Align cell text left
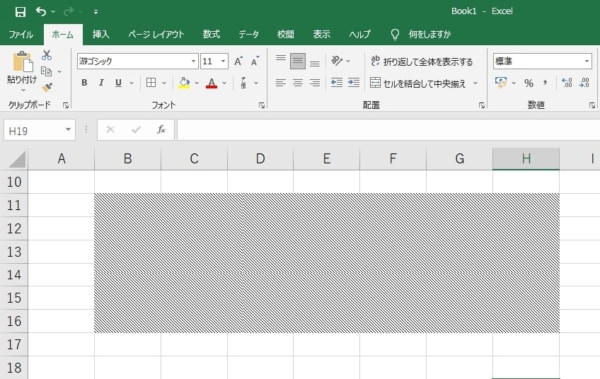Screen dimensions: 600x379 280,83
